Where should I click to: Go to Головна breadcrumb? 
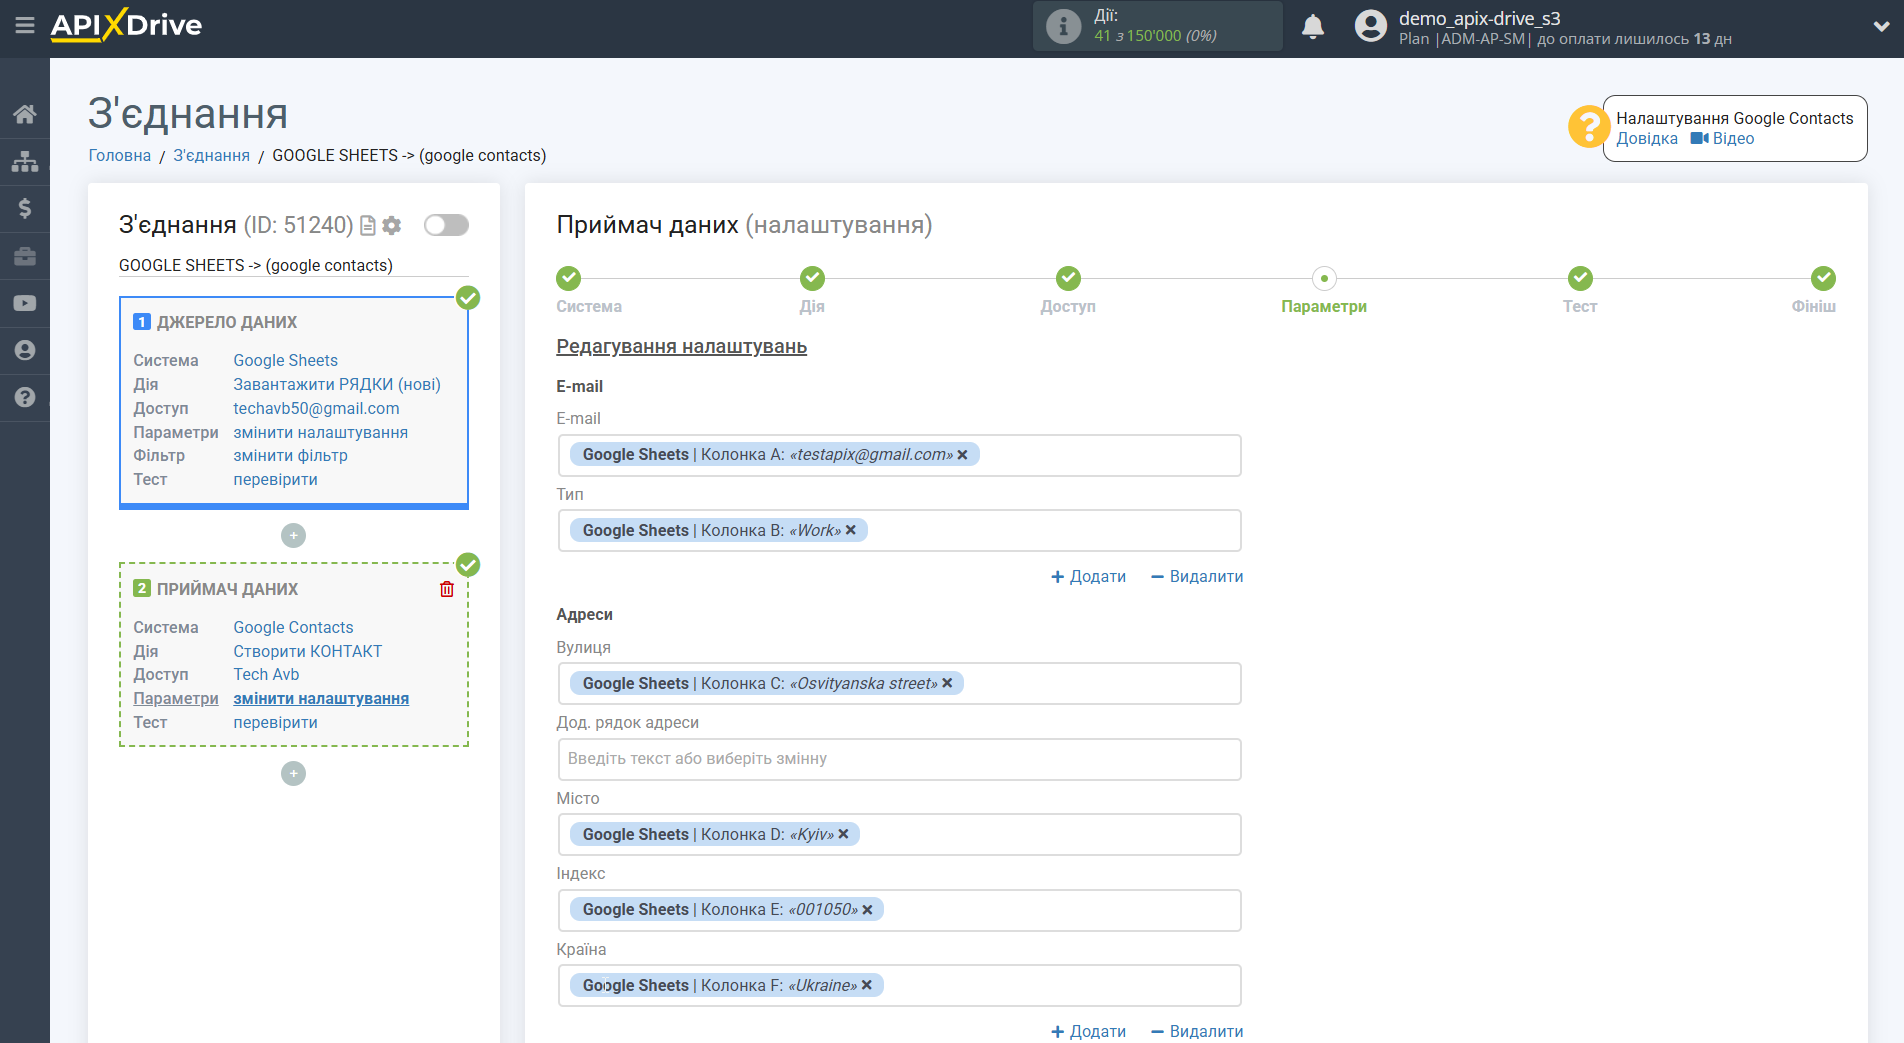[120, 156]
